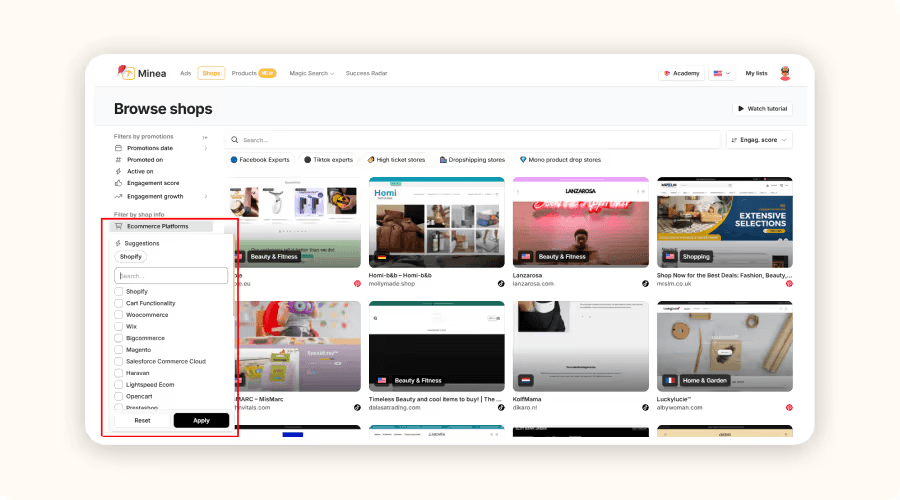The width and height of the screenshot is (900, 500).
Task: Click the Engagement score thumbs-up icon
Action: (x=118, y=183)
